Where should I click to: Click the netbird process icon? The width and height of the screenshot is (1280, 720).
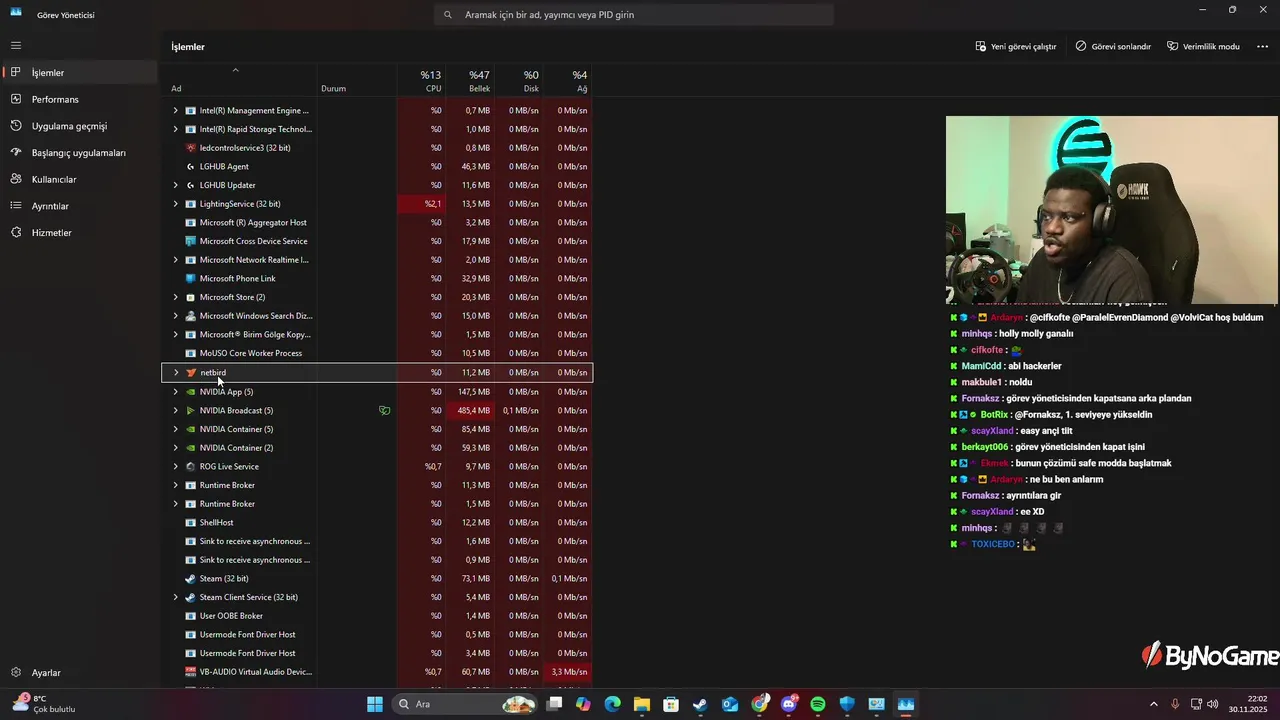coord(191,372)
